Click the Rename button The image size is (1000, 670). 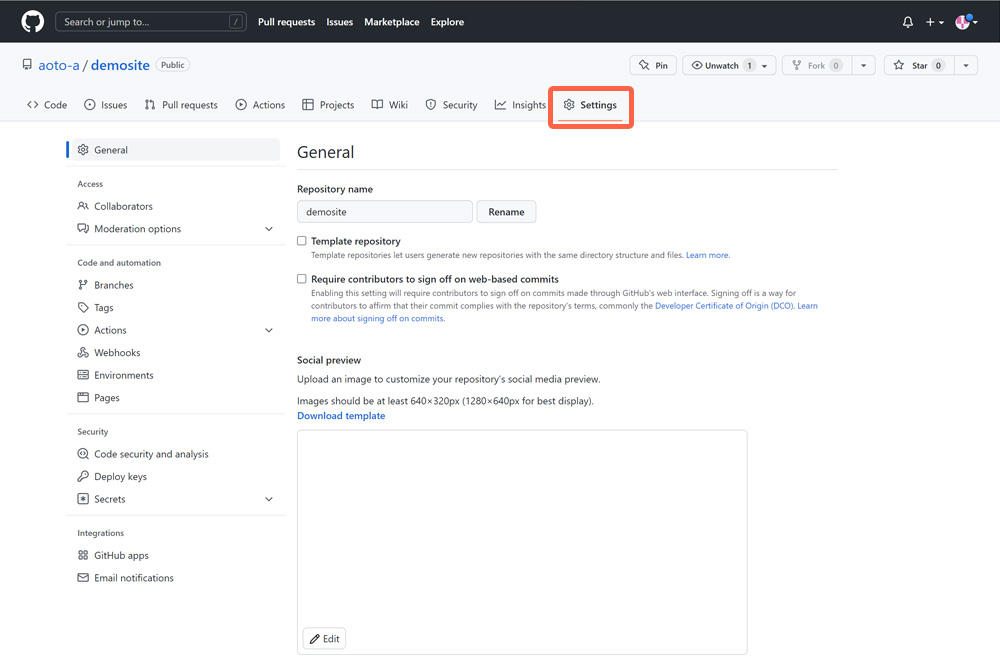[x=506, y=212]
